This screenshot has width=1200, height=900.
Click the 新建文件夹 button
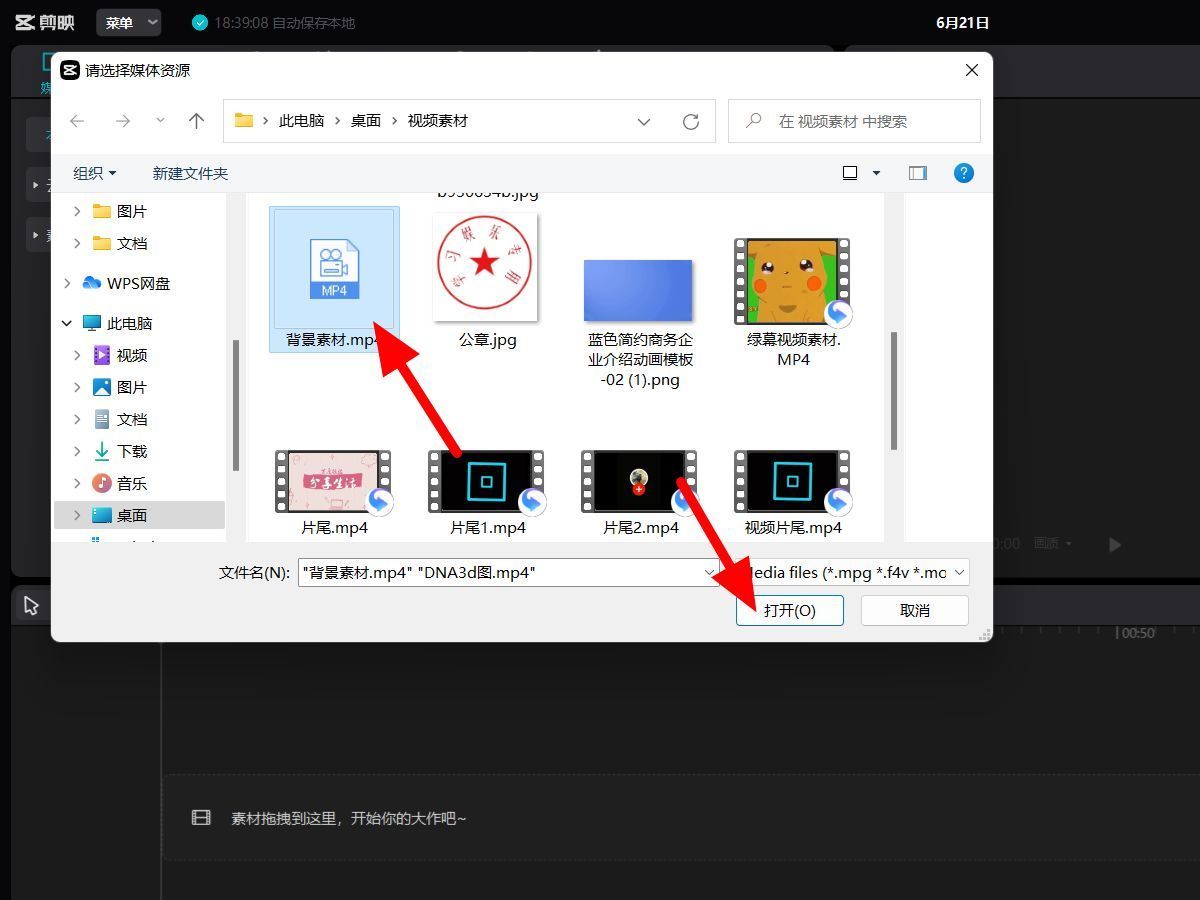click(x=190, y=173)
